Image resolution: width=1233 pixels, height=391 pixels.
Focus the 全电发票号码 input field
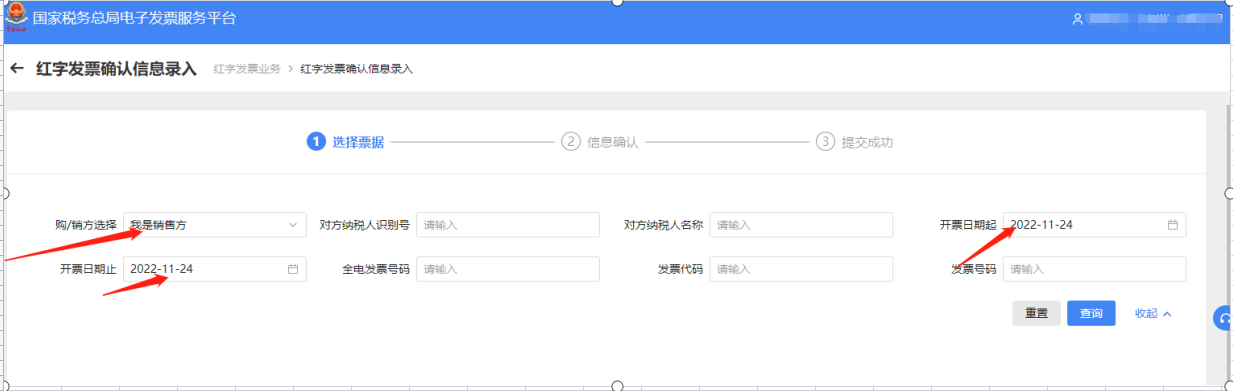(x=508, y=269)
